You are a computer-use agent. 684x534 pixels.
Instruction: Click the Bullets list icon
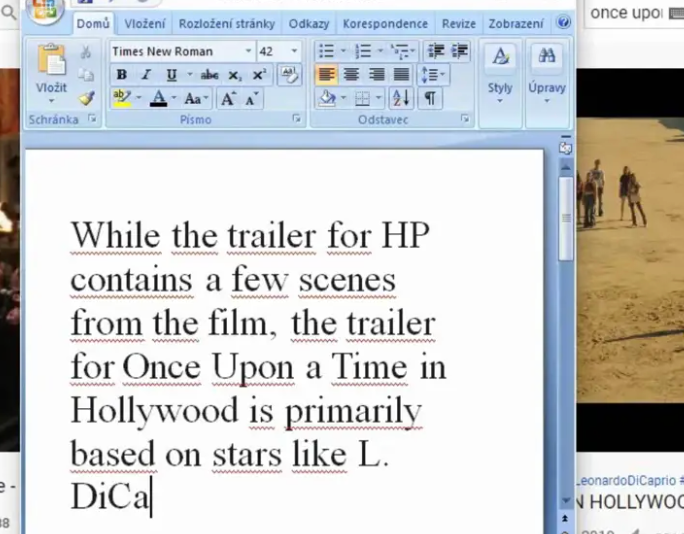(326, 51)
